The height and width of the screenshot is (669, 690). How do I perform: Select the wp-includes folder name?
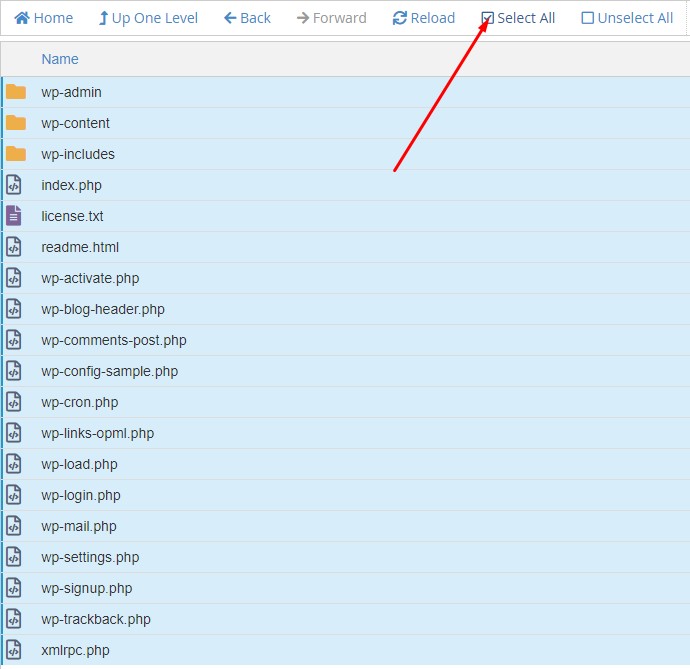coord(78,154)
